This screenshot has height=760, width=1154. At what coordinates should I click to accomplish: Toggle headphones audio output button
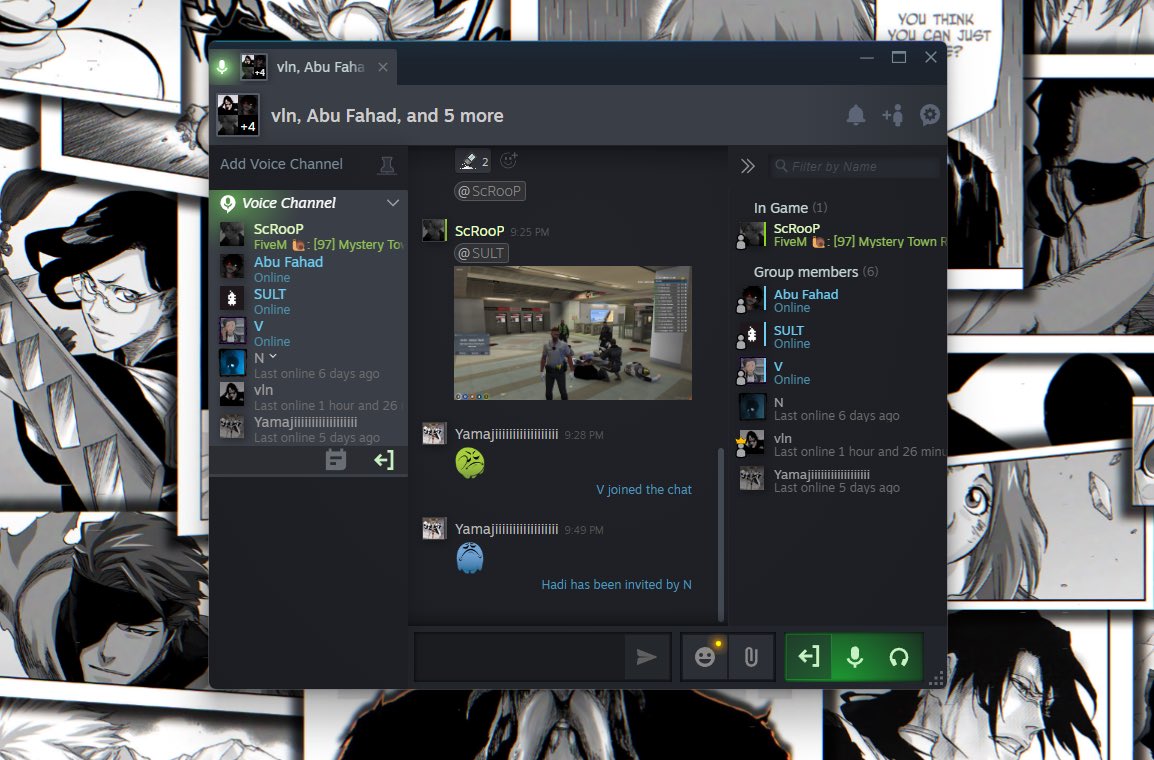pyautogui.click(x=899, y=656)
